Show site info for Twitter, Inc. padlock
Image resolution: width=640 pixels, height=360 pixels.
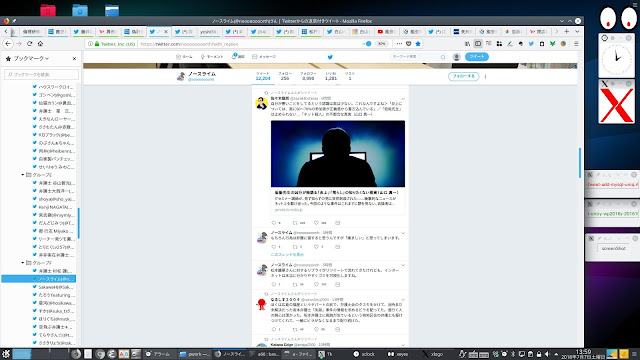pyautogui.click(x=97, y=44)
